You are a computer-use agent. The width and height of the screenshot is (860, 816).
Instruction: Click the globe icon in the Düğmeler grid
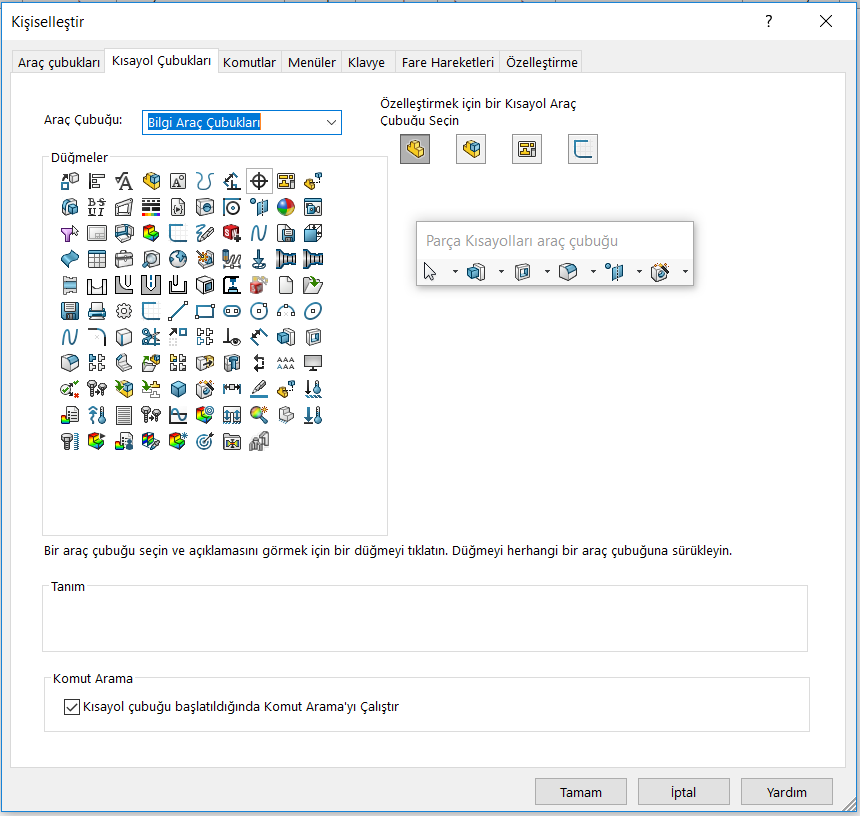[x=178, y=259]
